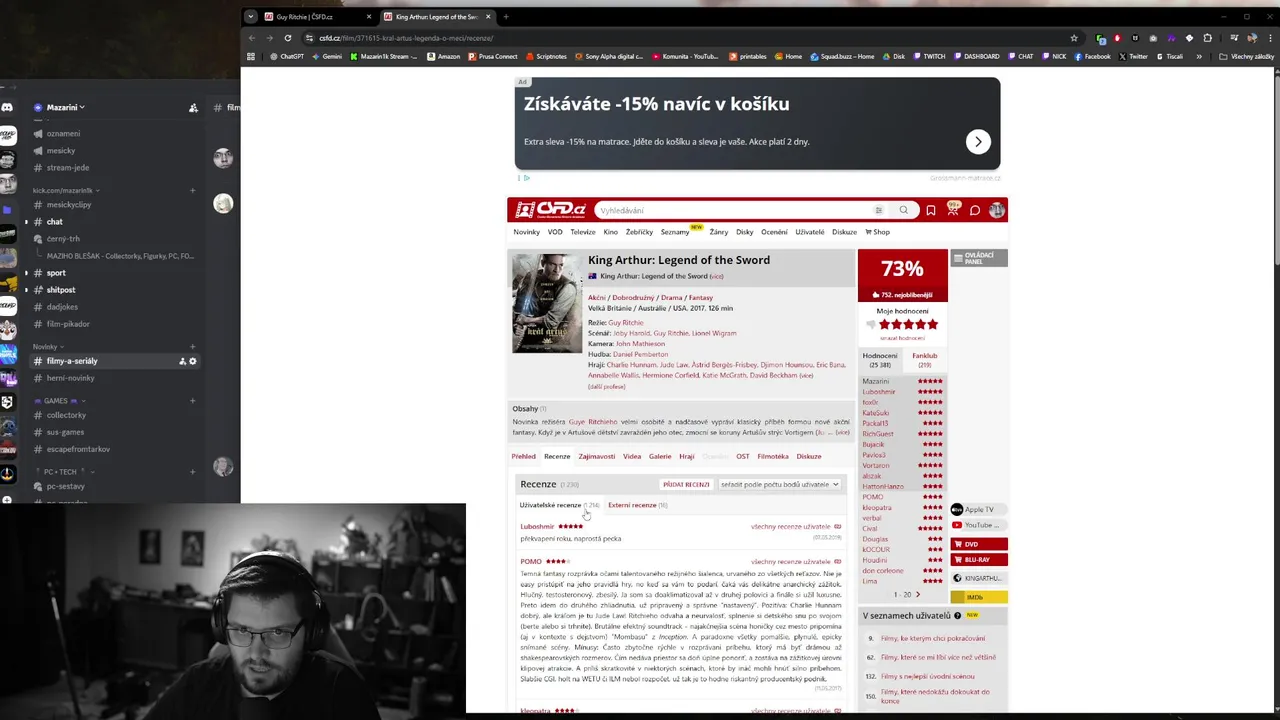This screenshot has width=1280, height=720.
Task: Open the Žebříčky menu item
Action: click(x=639, y=232)
